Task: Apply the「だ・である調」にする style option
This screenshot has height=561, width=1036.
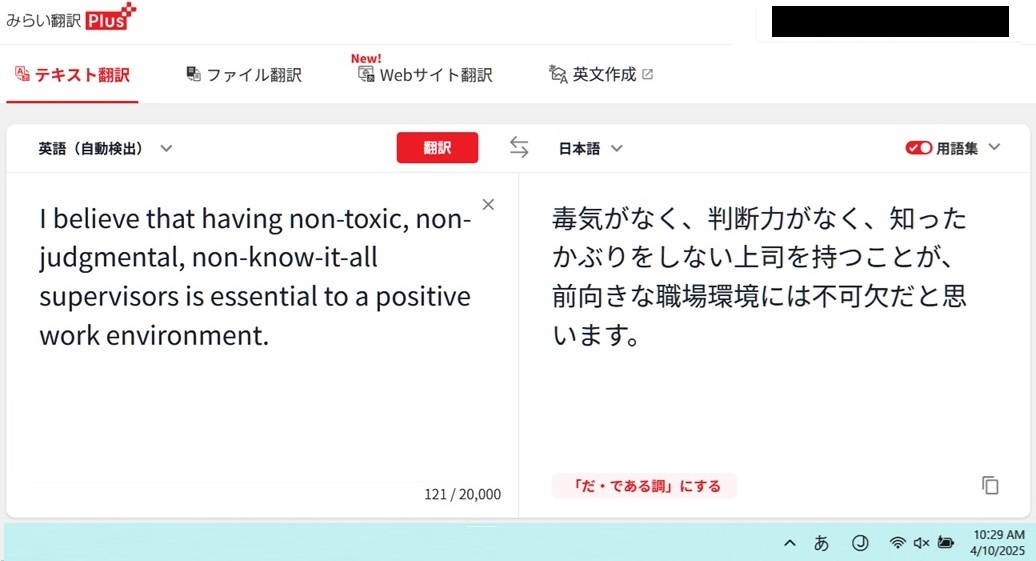Action: [x=644, y=486]
